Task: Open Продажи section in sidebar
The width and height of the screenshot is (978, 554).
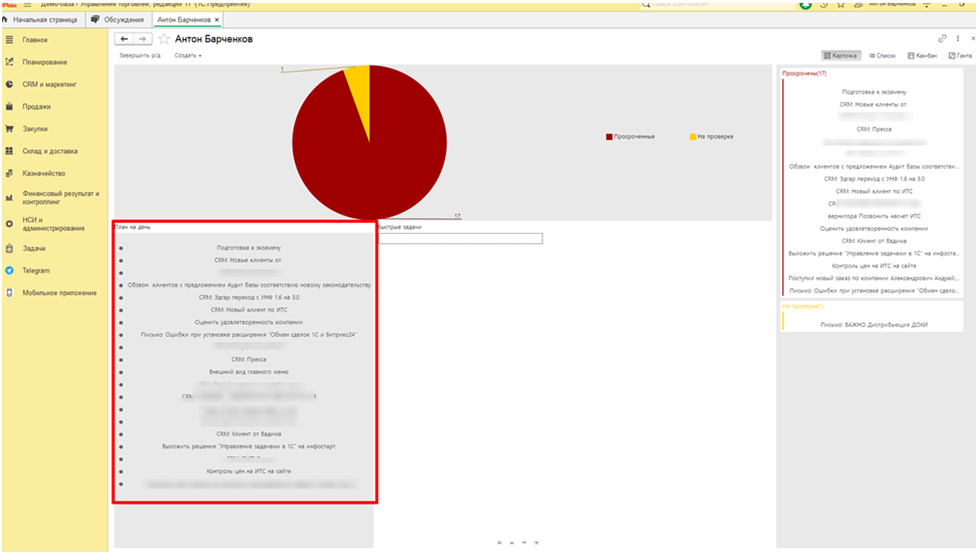Action: coord(37,107)
